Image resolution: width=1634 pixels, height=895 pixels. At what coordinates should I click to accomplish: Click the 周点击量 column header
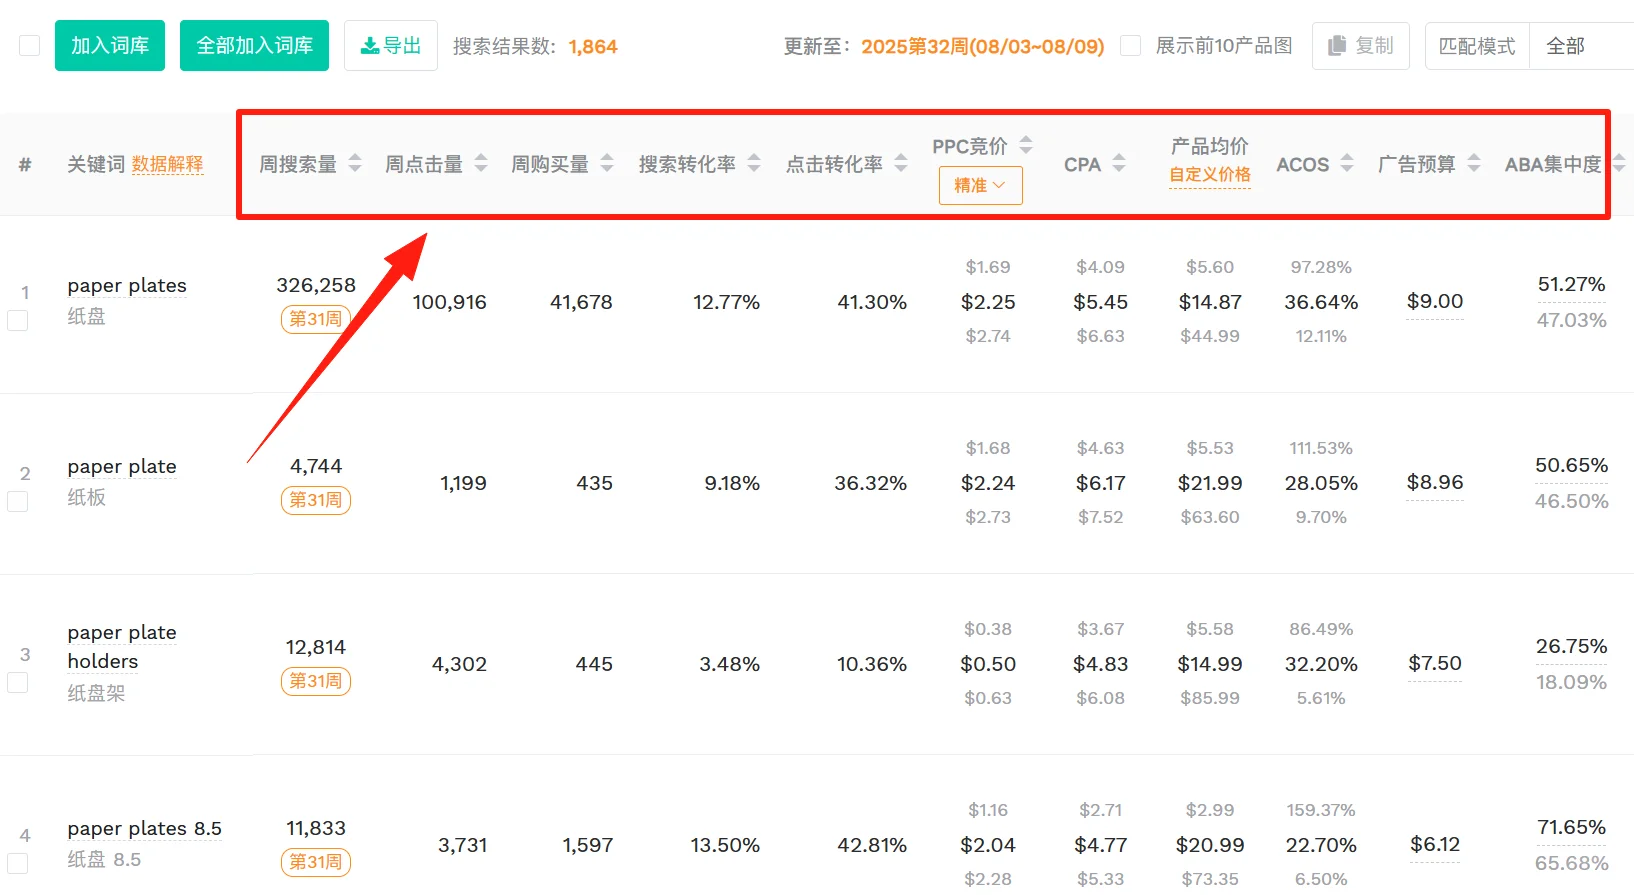[x=424, y=164]
